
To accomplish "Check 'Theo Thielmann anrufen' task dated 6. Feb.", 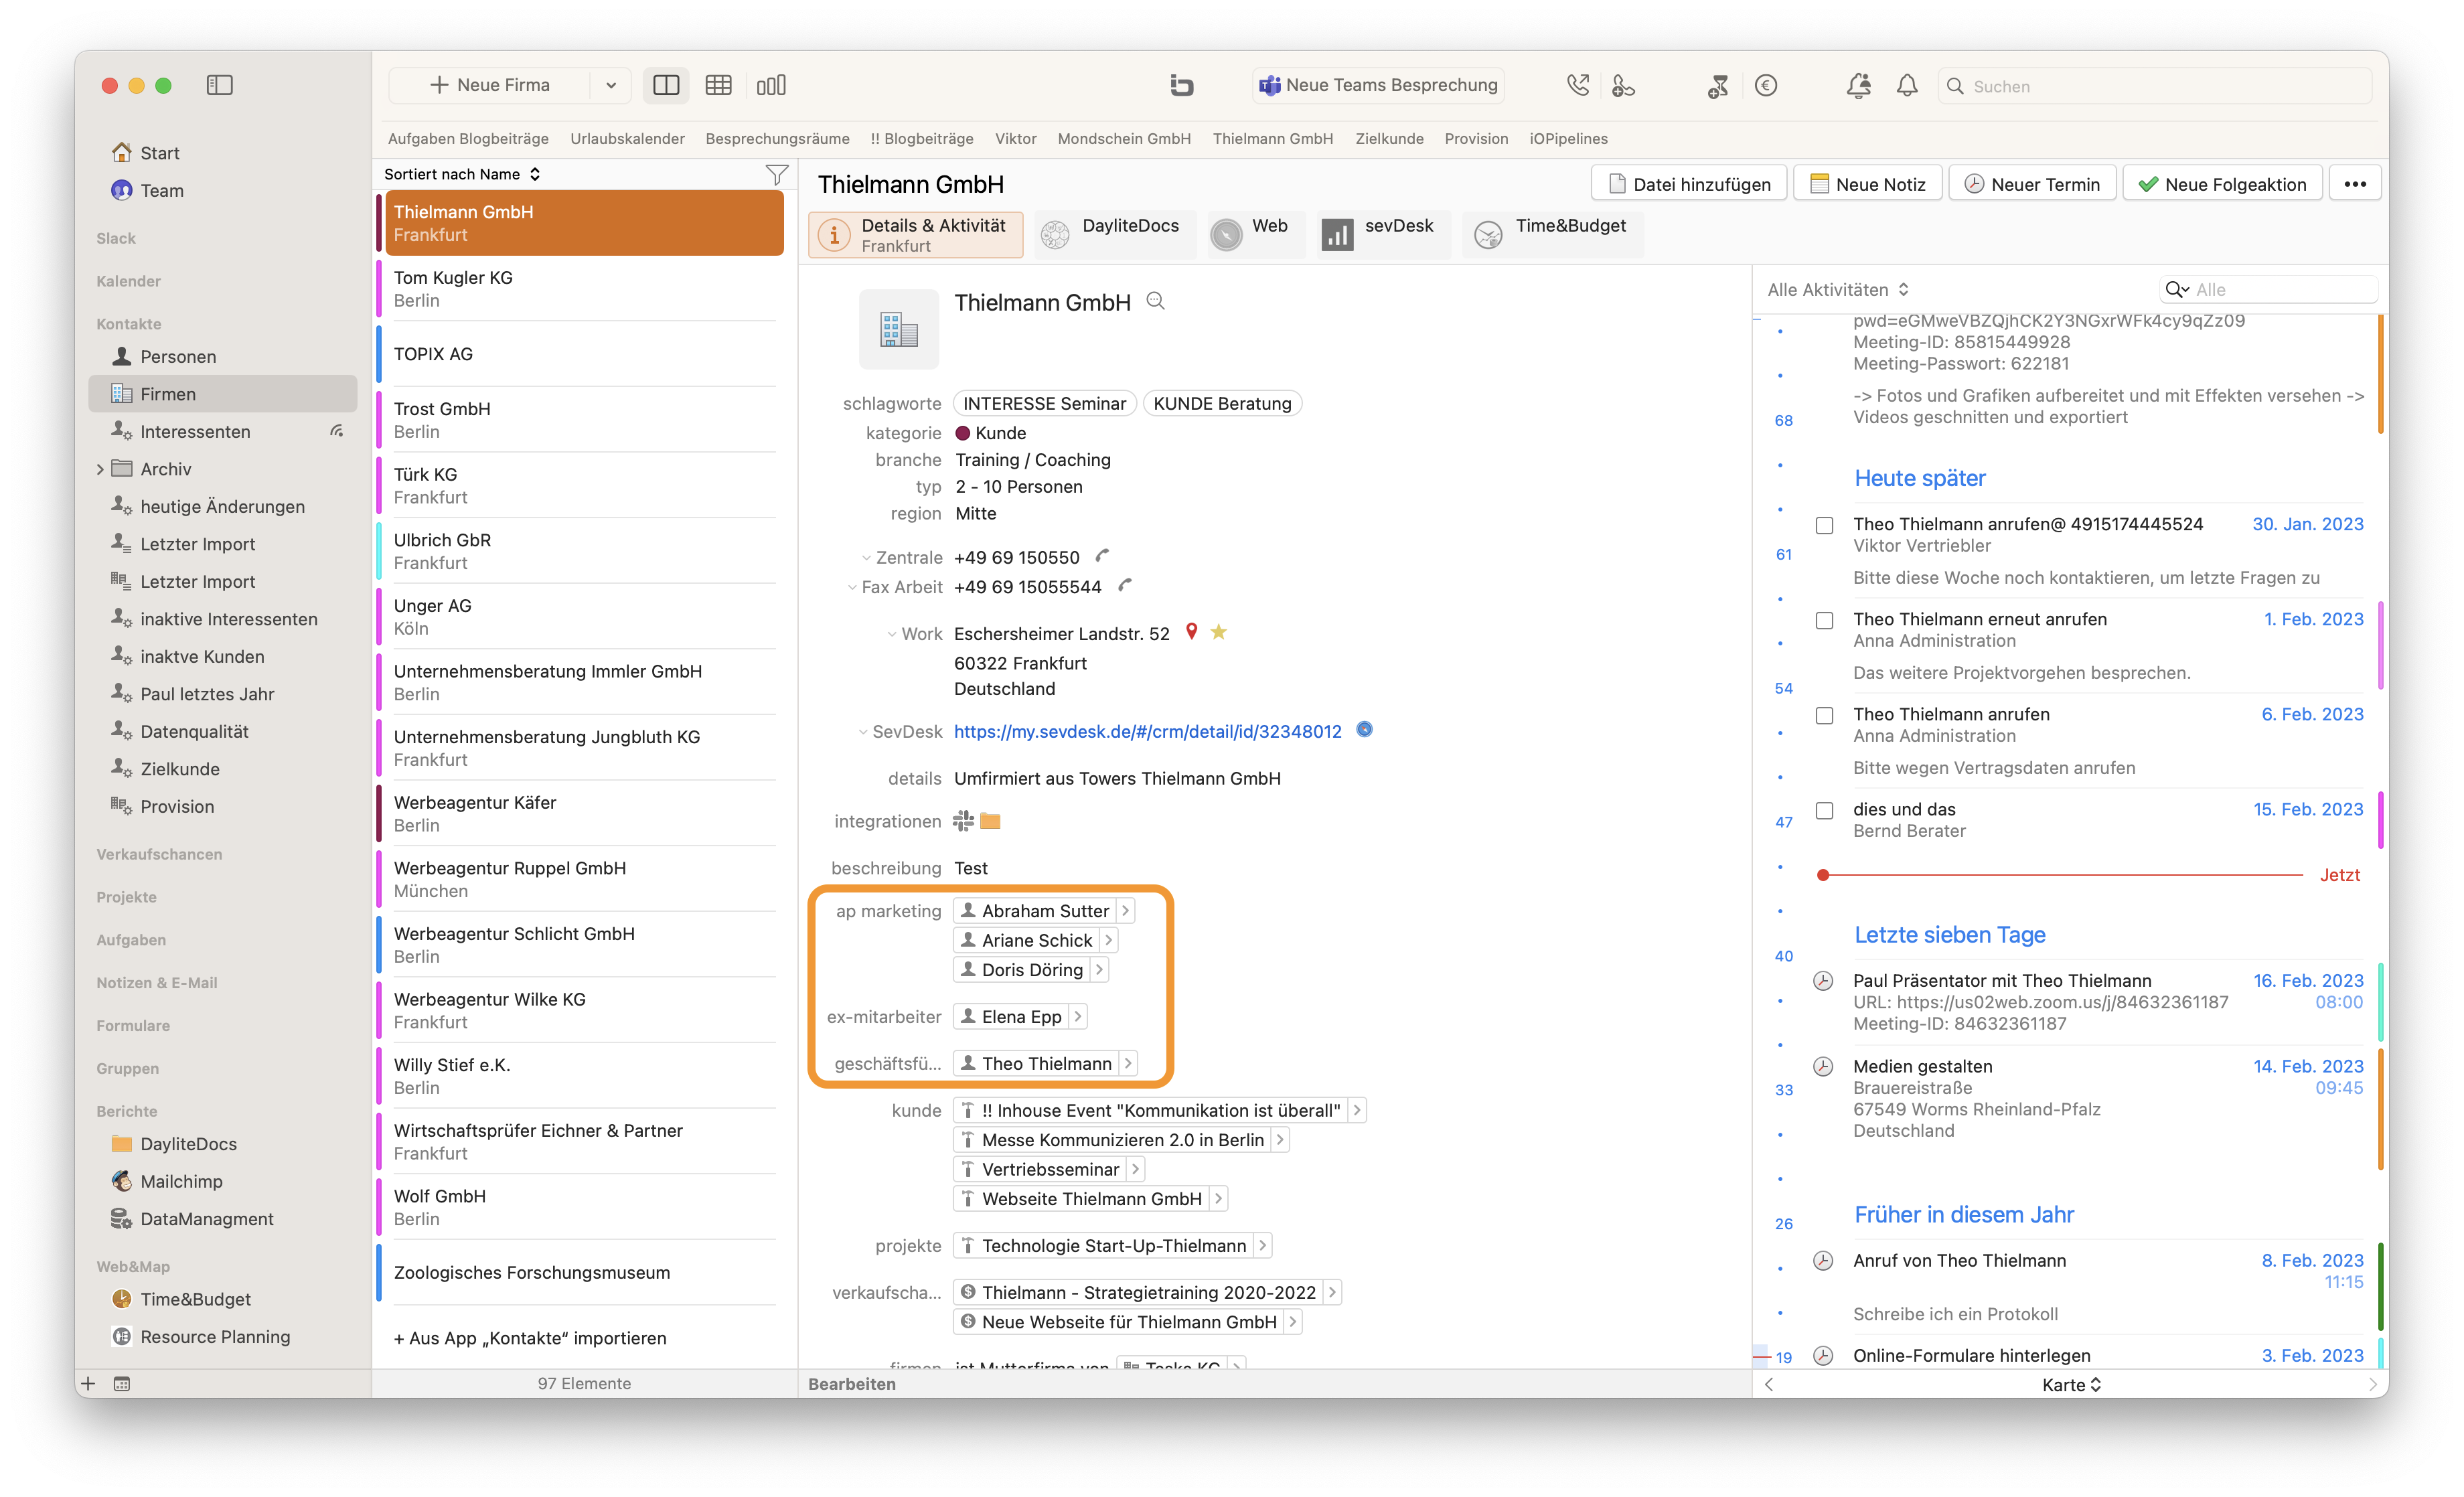I will coord(1824,715).
